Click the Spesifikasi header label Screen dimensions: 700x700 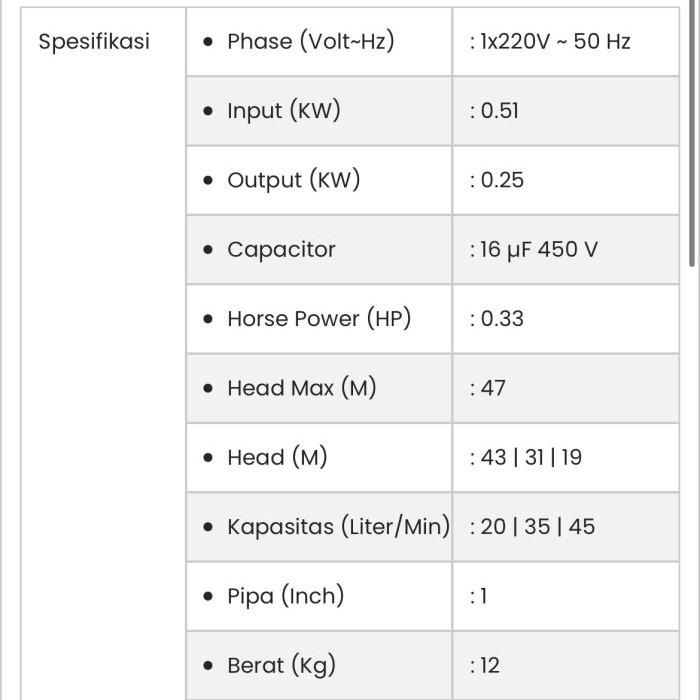pos(94,42)
